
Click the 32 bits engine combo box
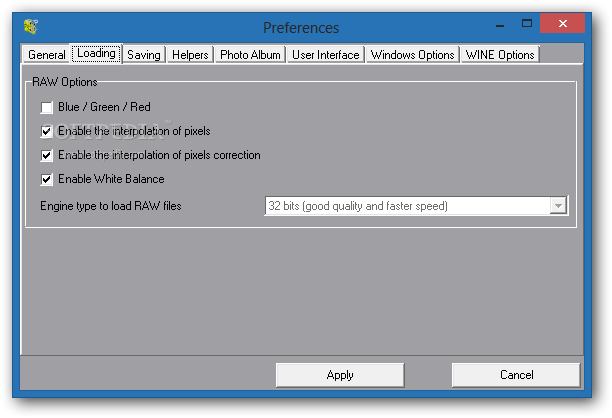click(x=416, y=206)
